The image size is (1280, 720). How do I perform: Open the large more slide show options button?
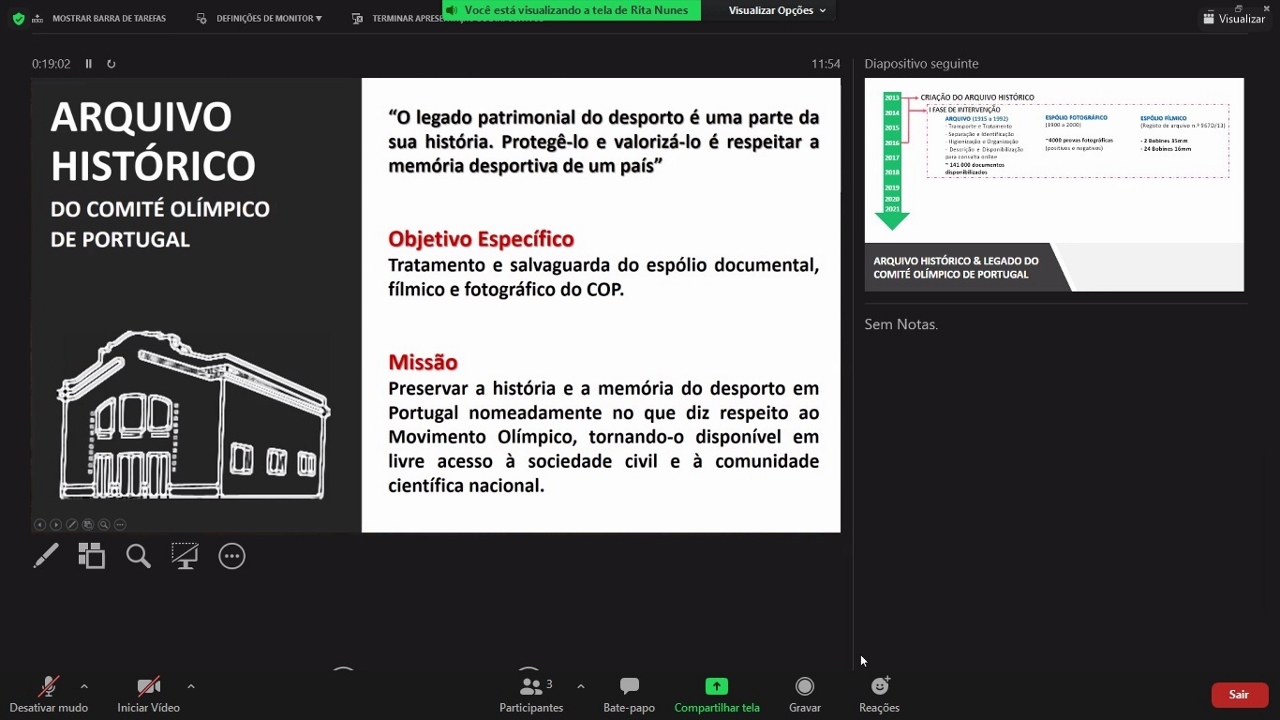pos(232,556)
